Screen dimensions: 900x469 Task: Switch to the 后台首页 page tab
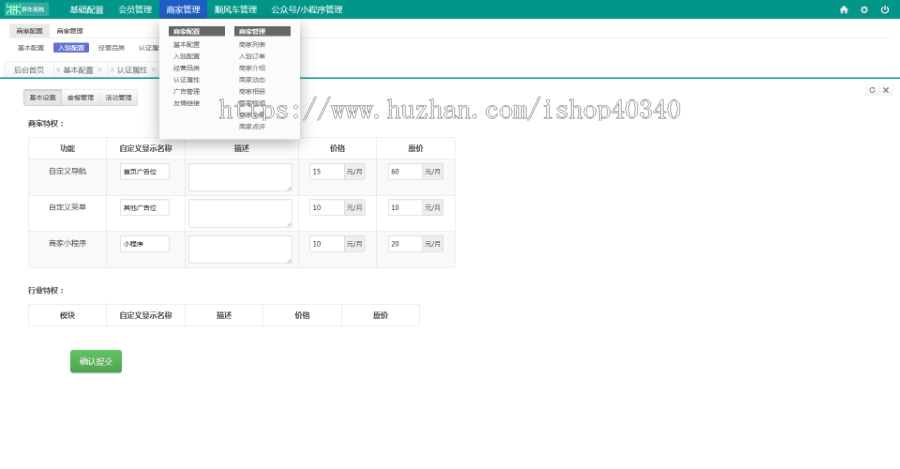coord(29,69)
